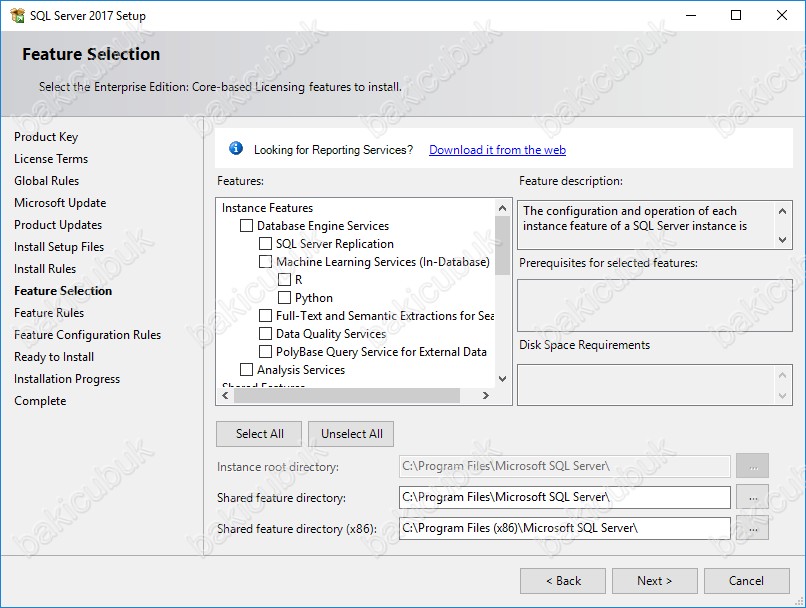Screen dimensions: 806x608
Task: Select Product Updates step
Action: pyautogui.click(x=58, y=225)
